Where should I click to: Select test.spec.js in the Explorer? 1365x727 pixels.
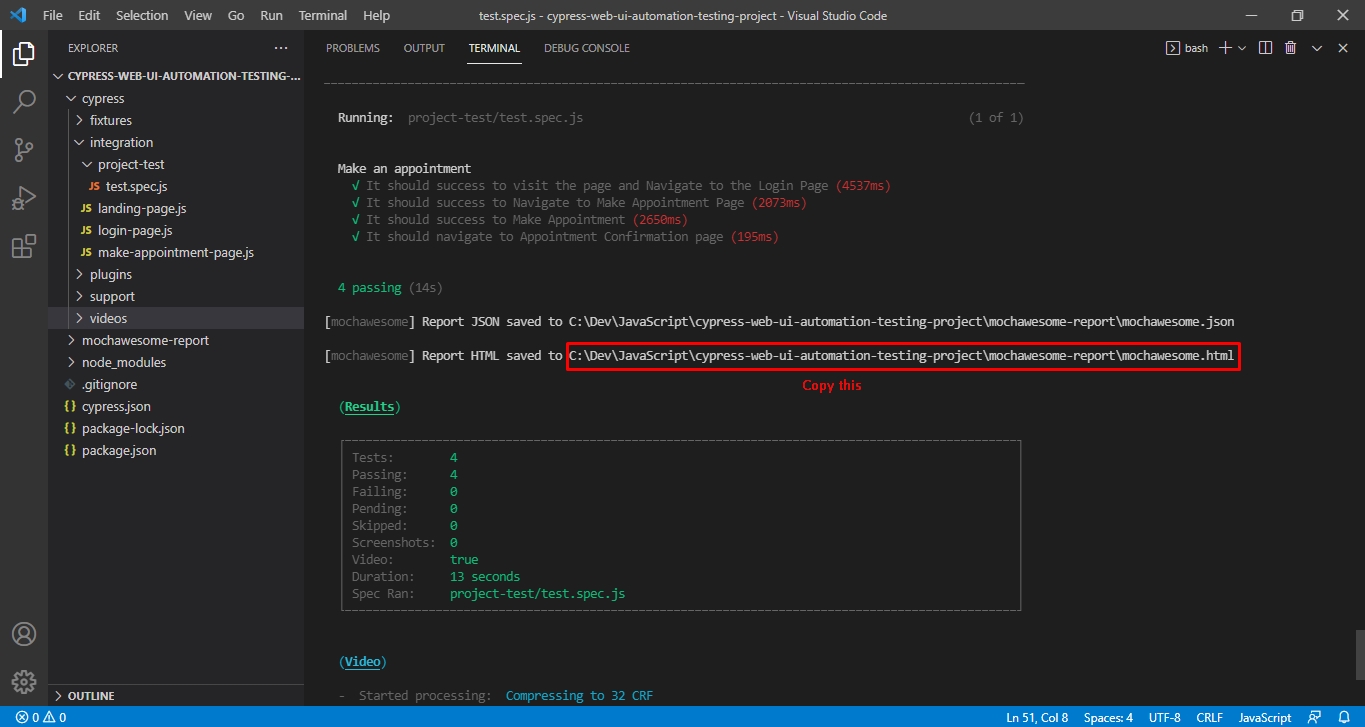(136, 186)
